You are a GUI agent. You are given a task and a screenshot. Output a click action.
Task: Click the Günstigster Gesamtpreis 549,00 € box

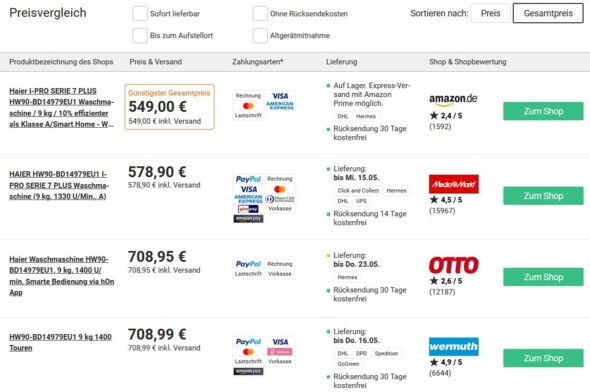[170, 107]
